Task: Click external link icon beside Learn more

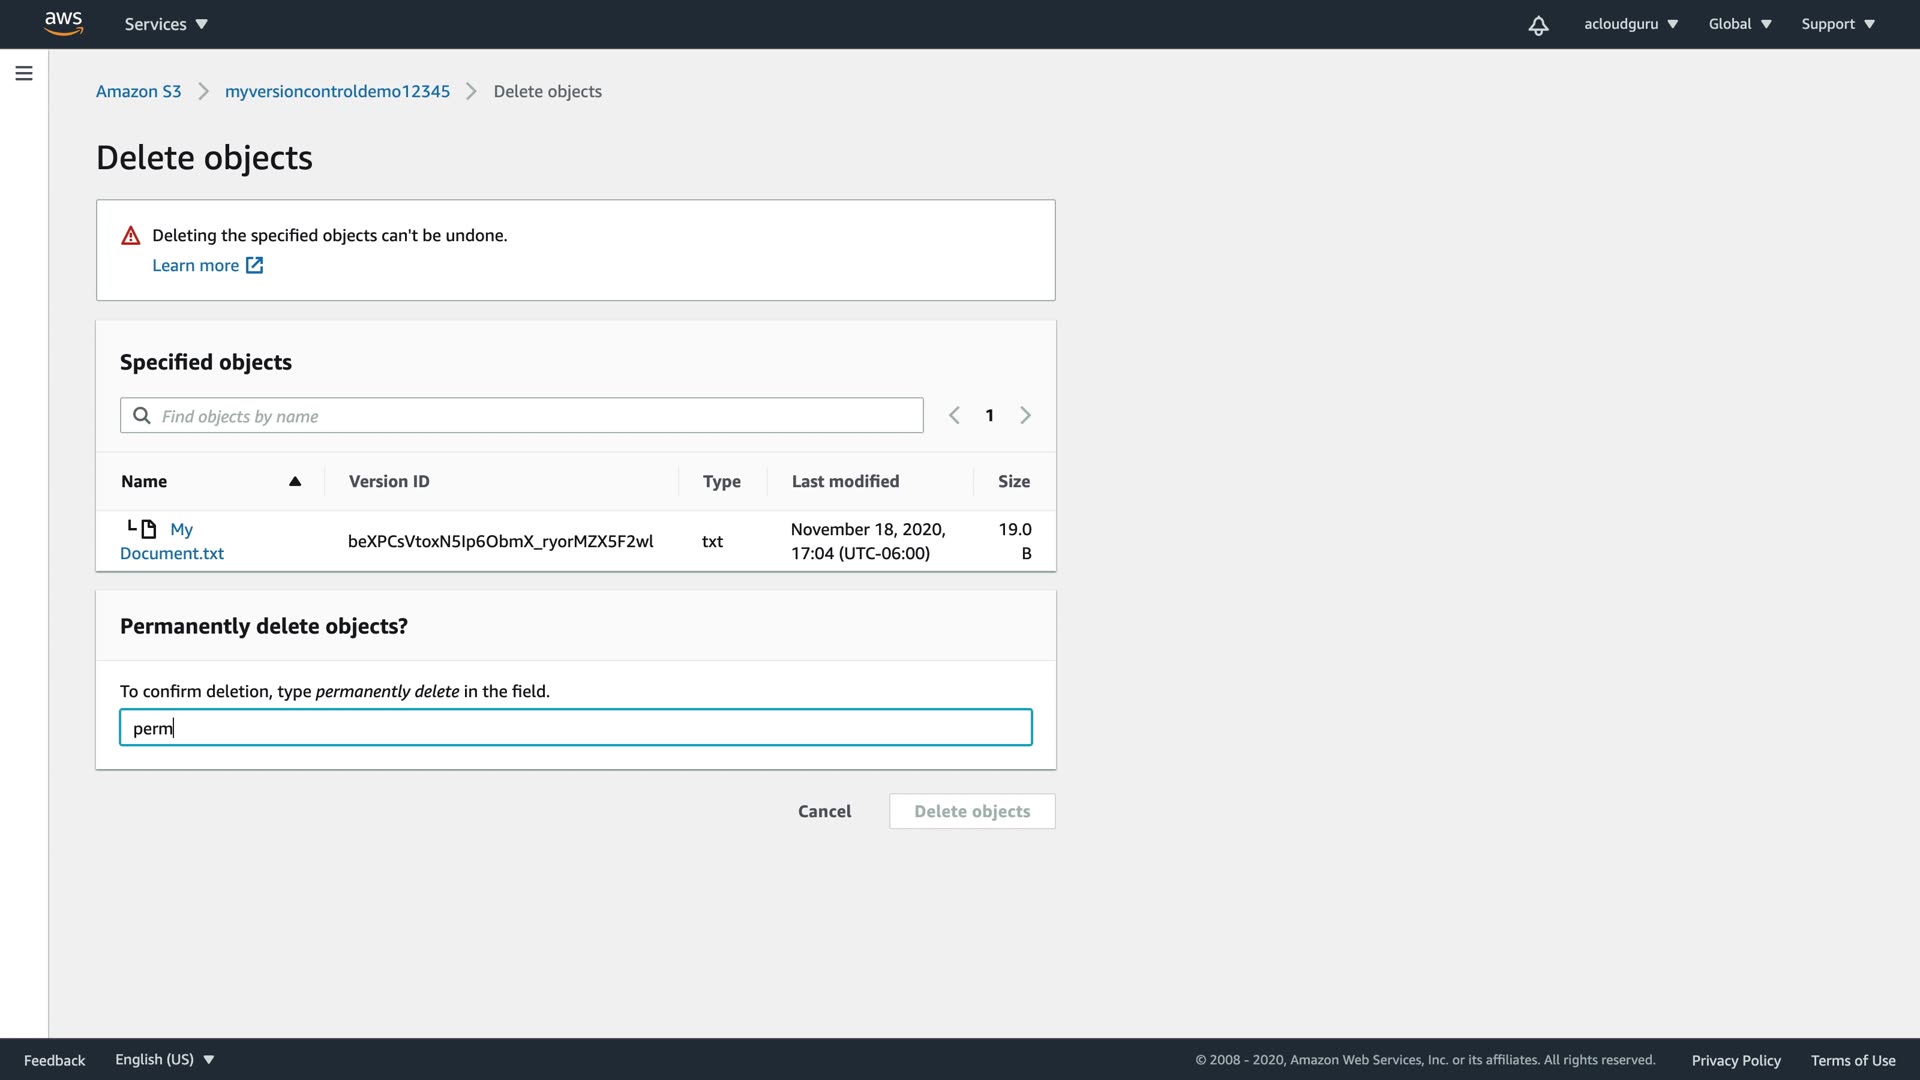Action: tap(255, 265)
